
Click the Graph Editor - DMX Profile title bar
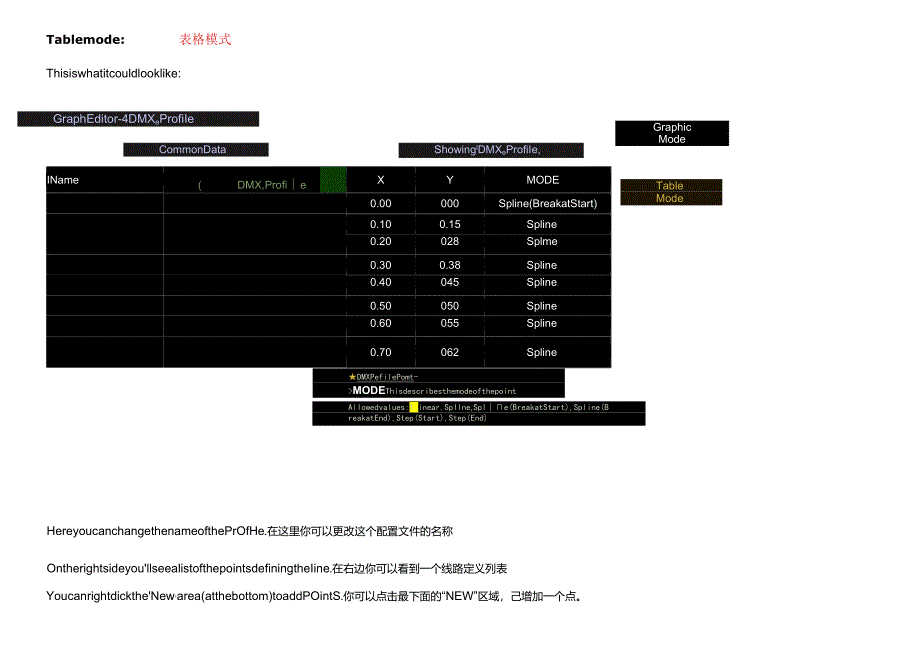137,118
